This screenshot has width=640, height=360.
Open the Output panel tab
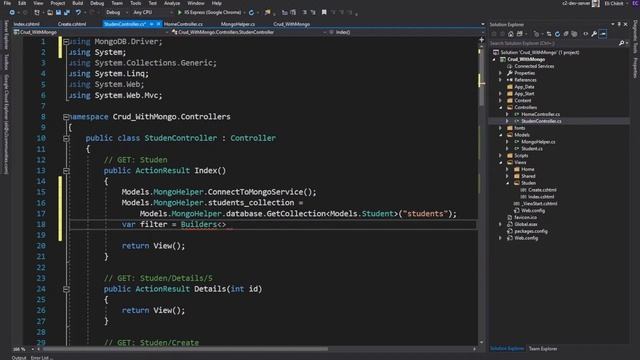(19, 358)
